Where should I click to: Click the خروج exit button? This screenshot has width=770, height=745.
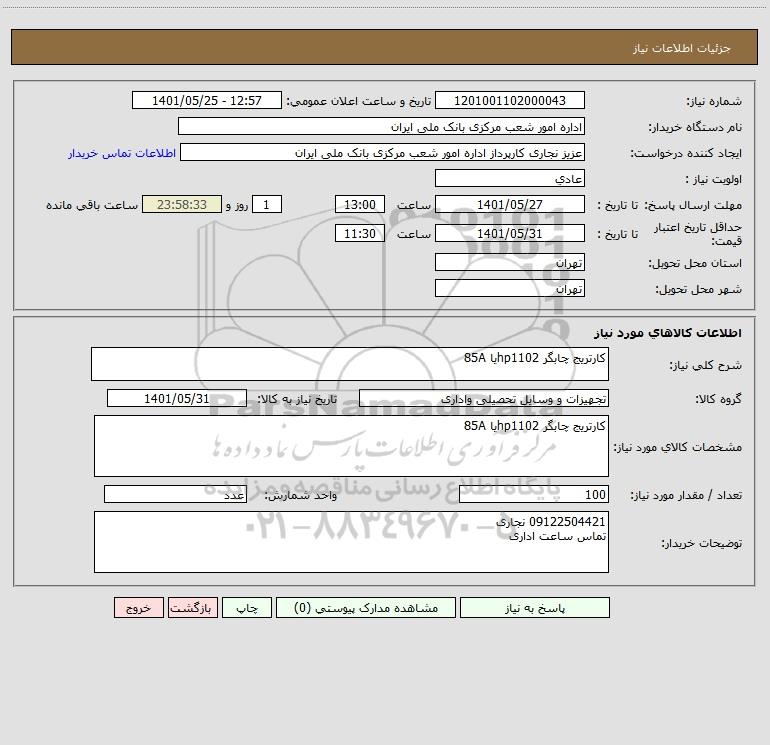pyautogui.click(x=138, y=607)
